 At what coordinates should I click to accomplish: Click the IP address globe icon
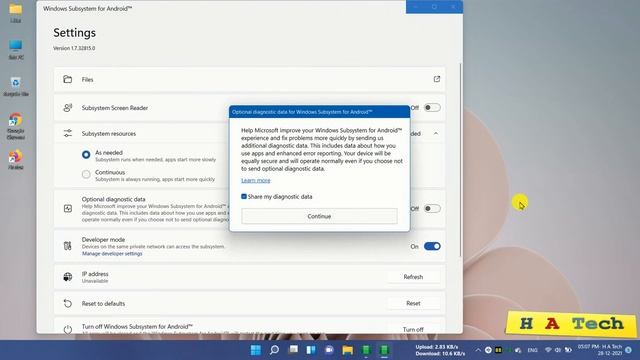(68, 277)
